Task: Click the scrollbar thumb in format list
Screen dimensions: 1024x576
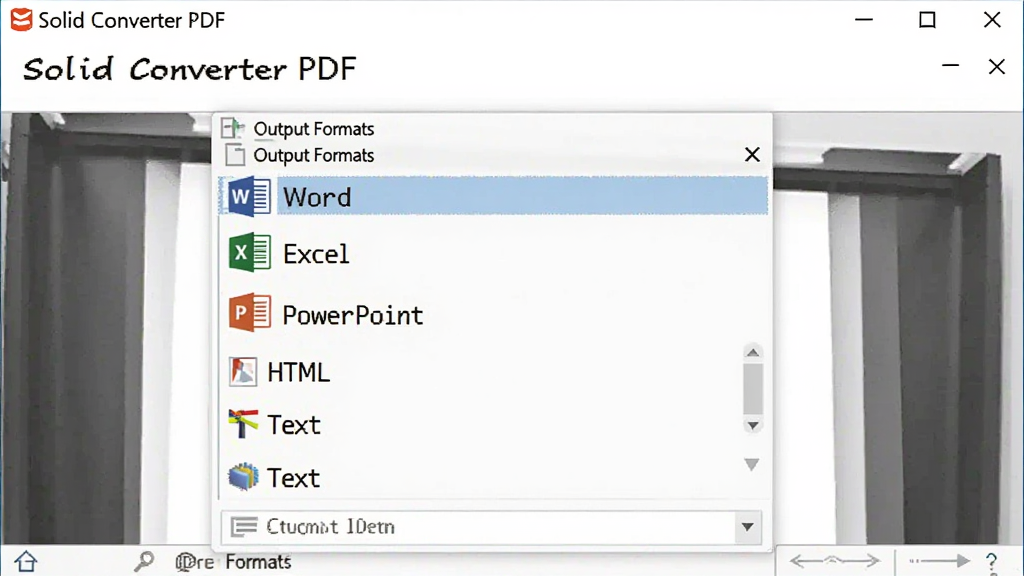Action: (x=752, y=389)
